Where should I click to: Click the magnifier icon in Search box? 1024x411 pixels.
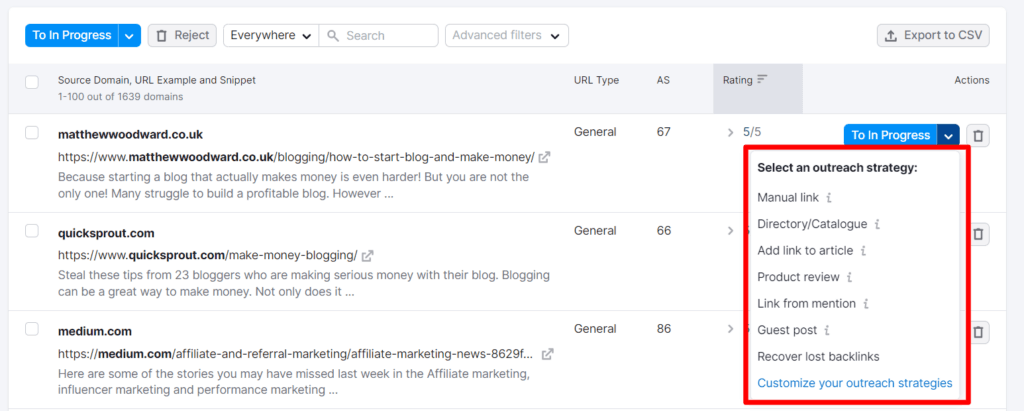coord(332,35)
